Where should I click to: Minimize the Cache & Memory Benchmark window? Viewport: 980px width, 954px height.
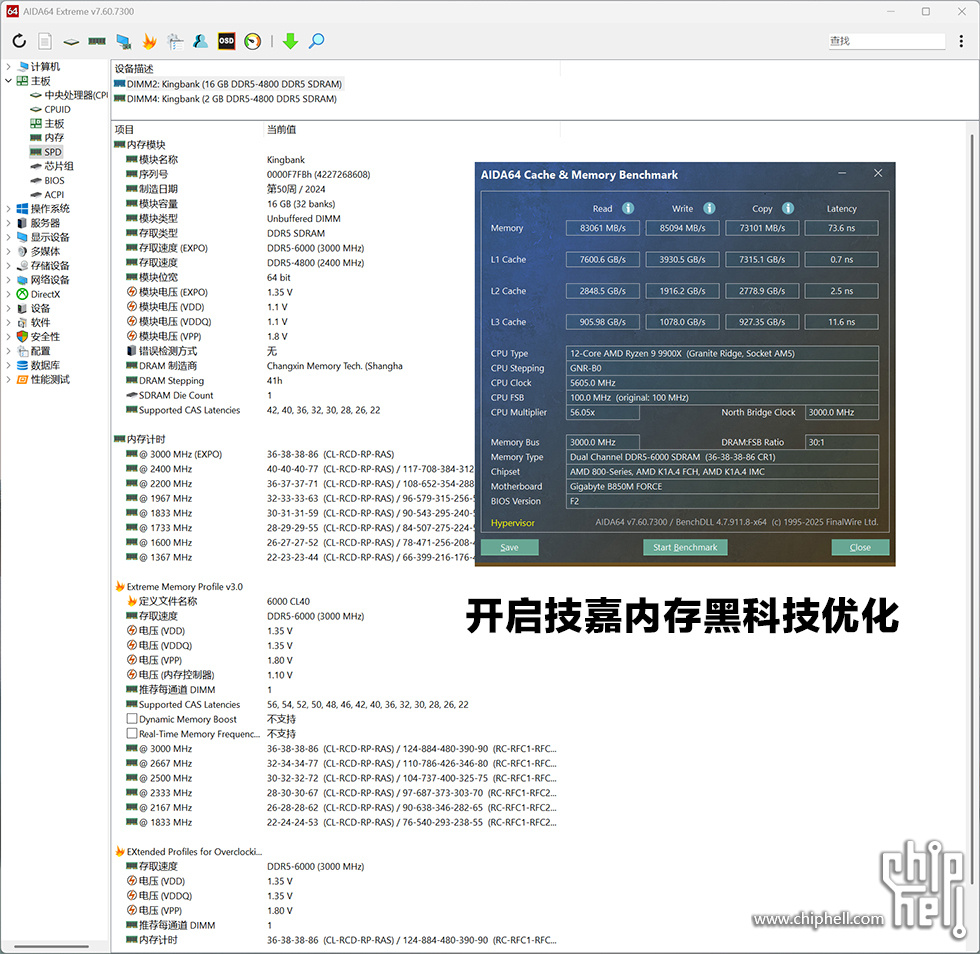coord(842,173)
